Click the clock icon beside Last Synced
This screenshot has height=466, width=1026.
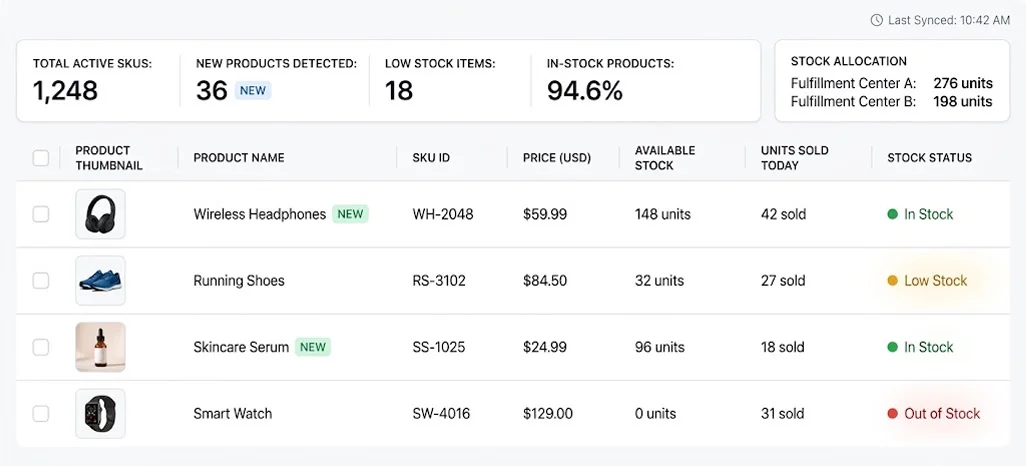pos(877,20)
